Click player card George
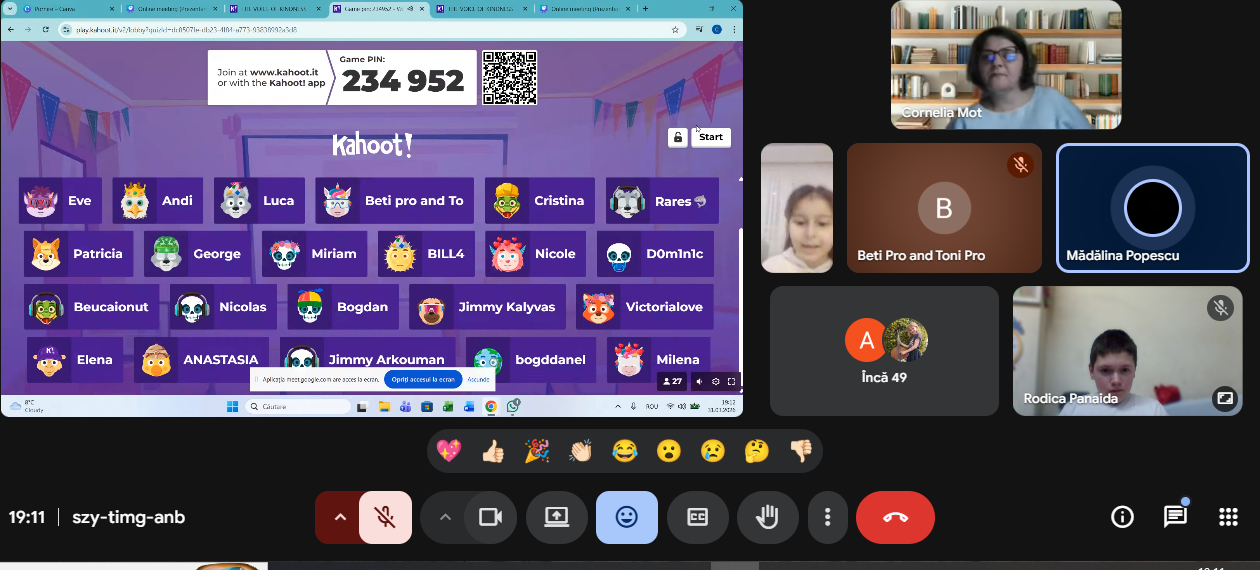The width and height of the screenshot is (1260, 570). click(198, 254)
